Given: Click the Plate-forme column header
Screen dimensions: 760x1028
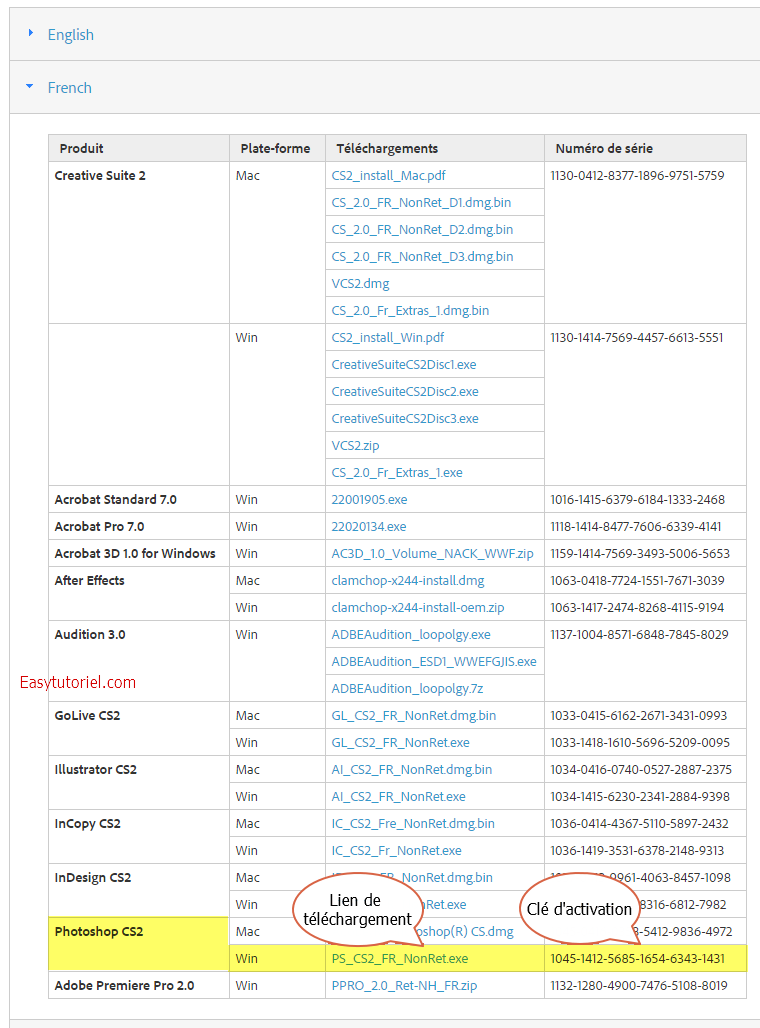Looking at the screenshot, I should pos(275,149).
